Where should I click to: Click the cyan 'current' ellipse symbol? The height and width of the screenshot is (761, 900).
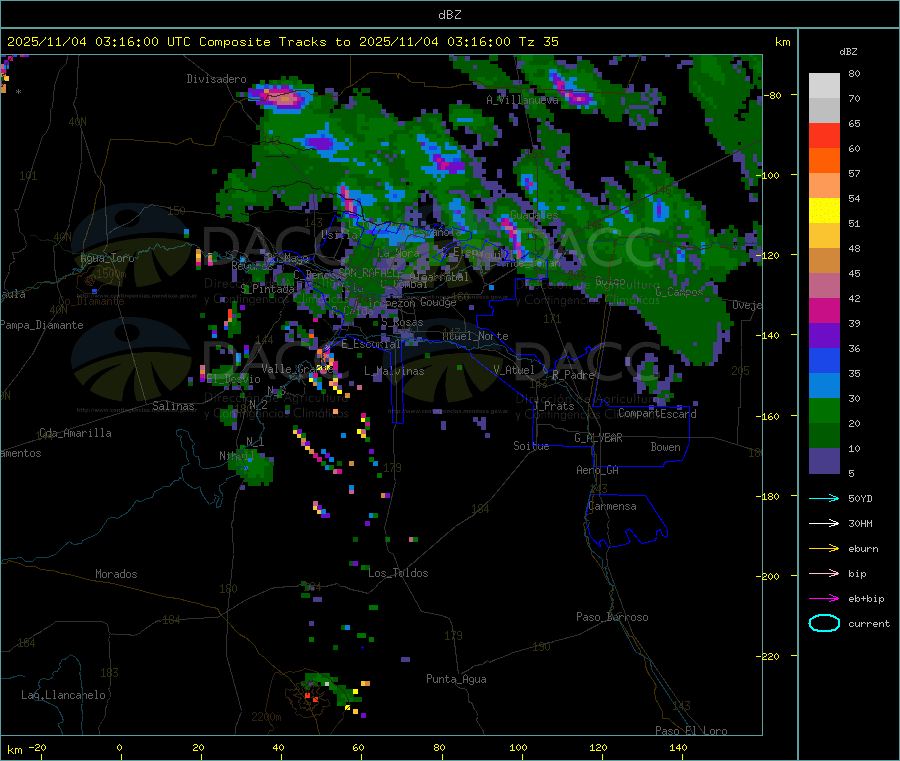coord(824,623)
